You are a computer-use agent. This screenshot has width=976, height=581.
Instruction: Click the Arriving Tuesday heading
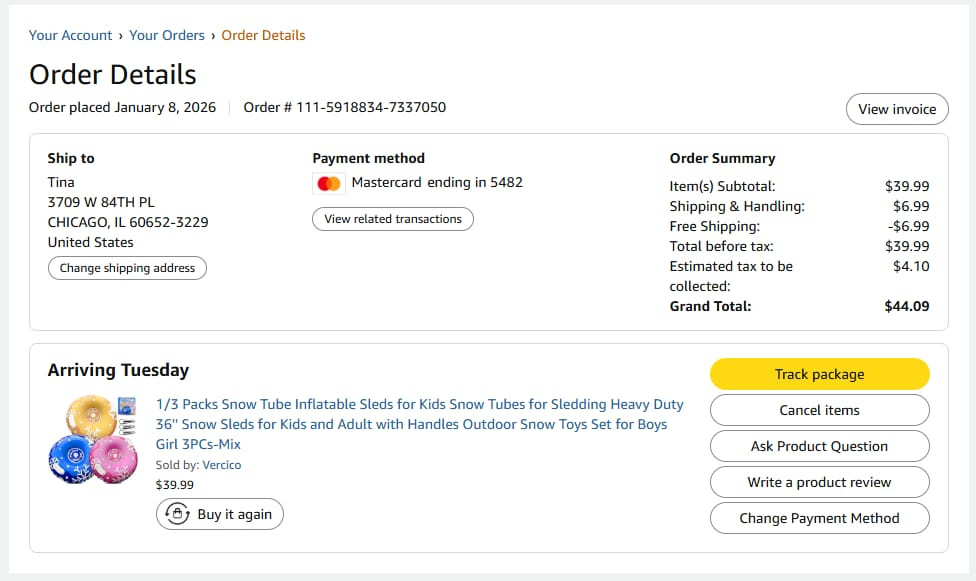click(x=118, y=370)
